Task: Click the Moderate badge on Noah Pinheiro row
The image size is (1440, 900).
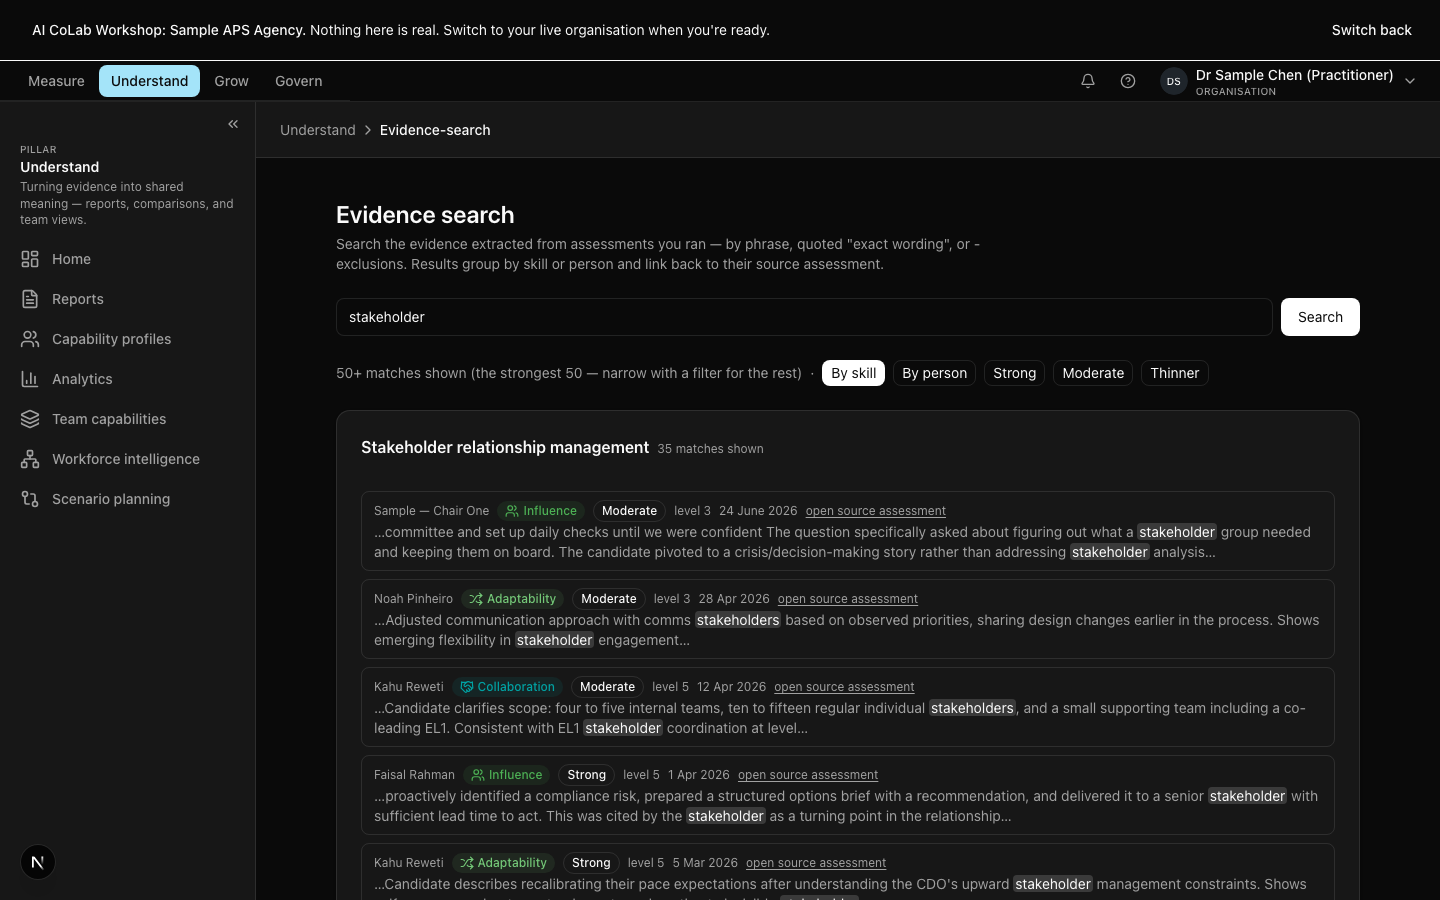Action: tap(609, 599)
